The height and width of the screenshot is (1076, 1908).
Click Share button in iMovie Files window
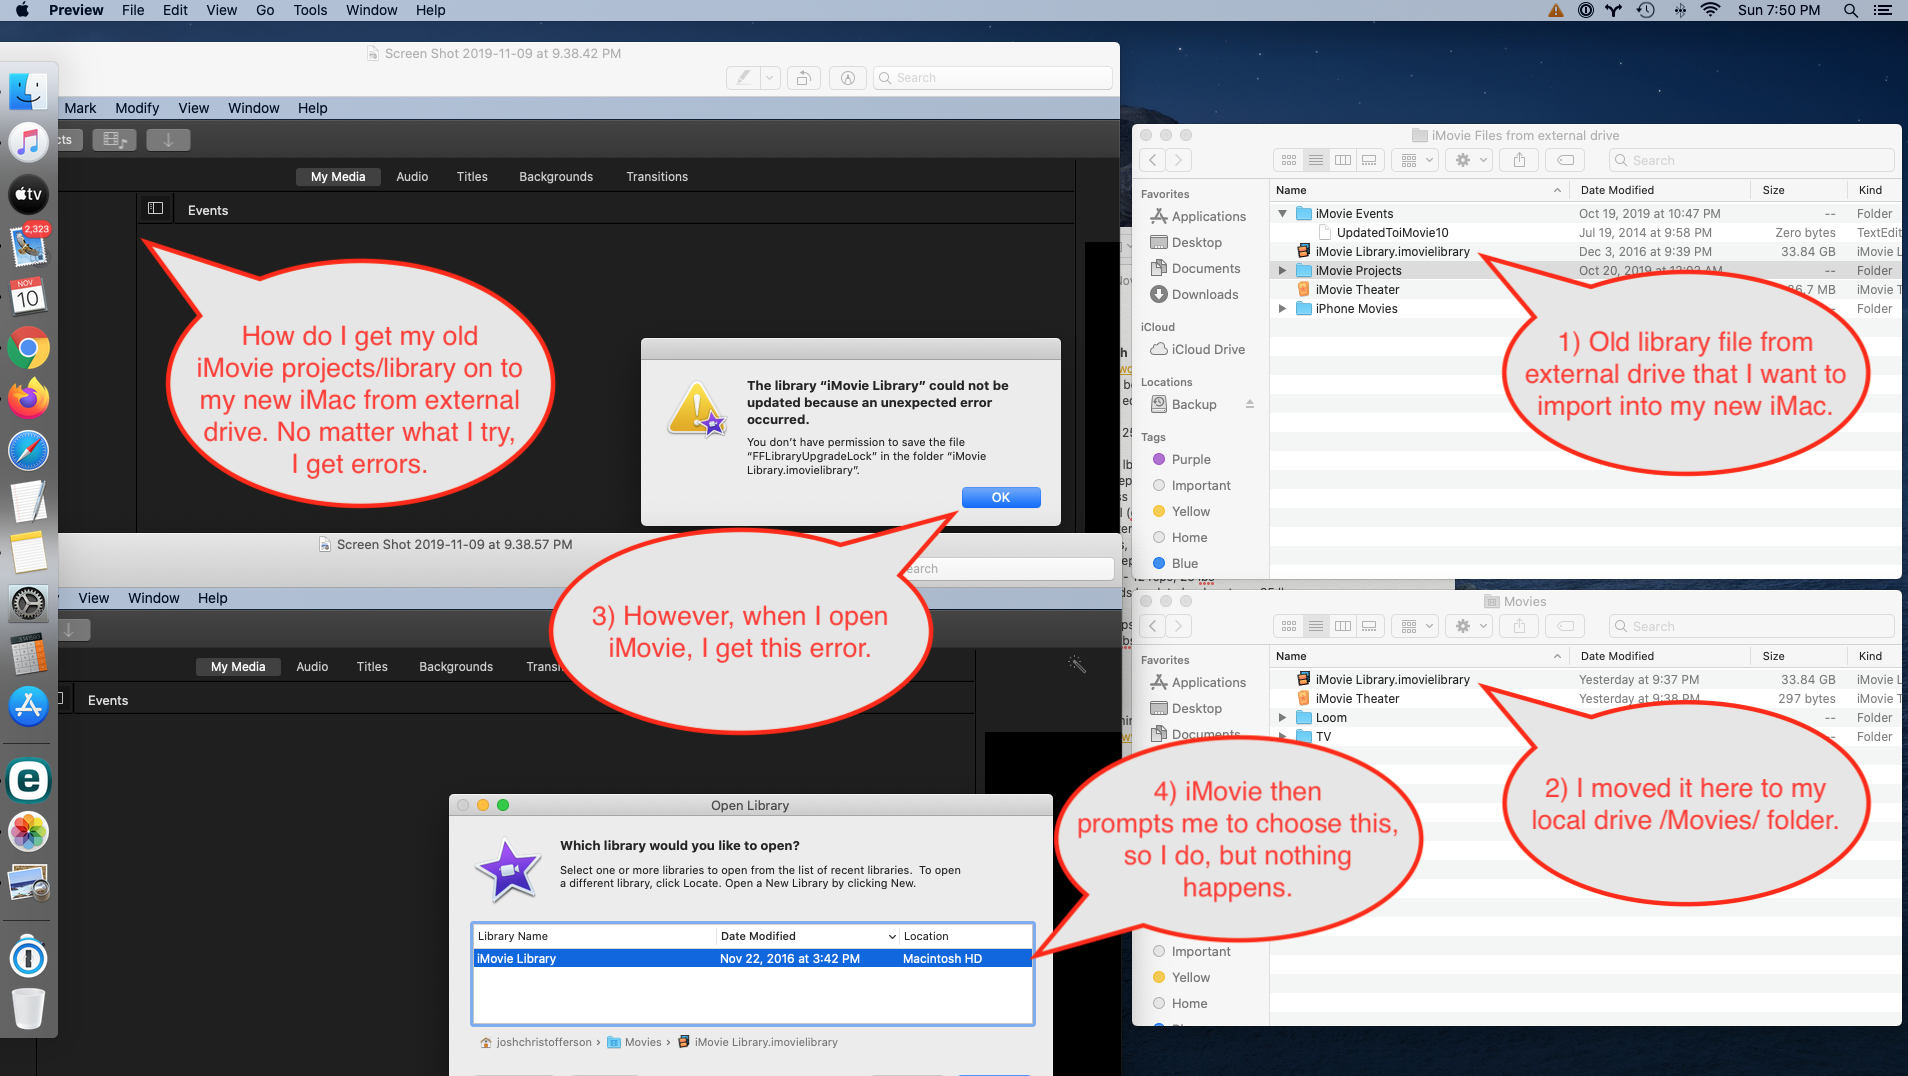1519,160
